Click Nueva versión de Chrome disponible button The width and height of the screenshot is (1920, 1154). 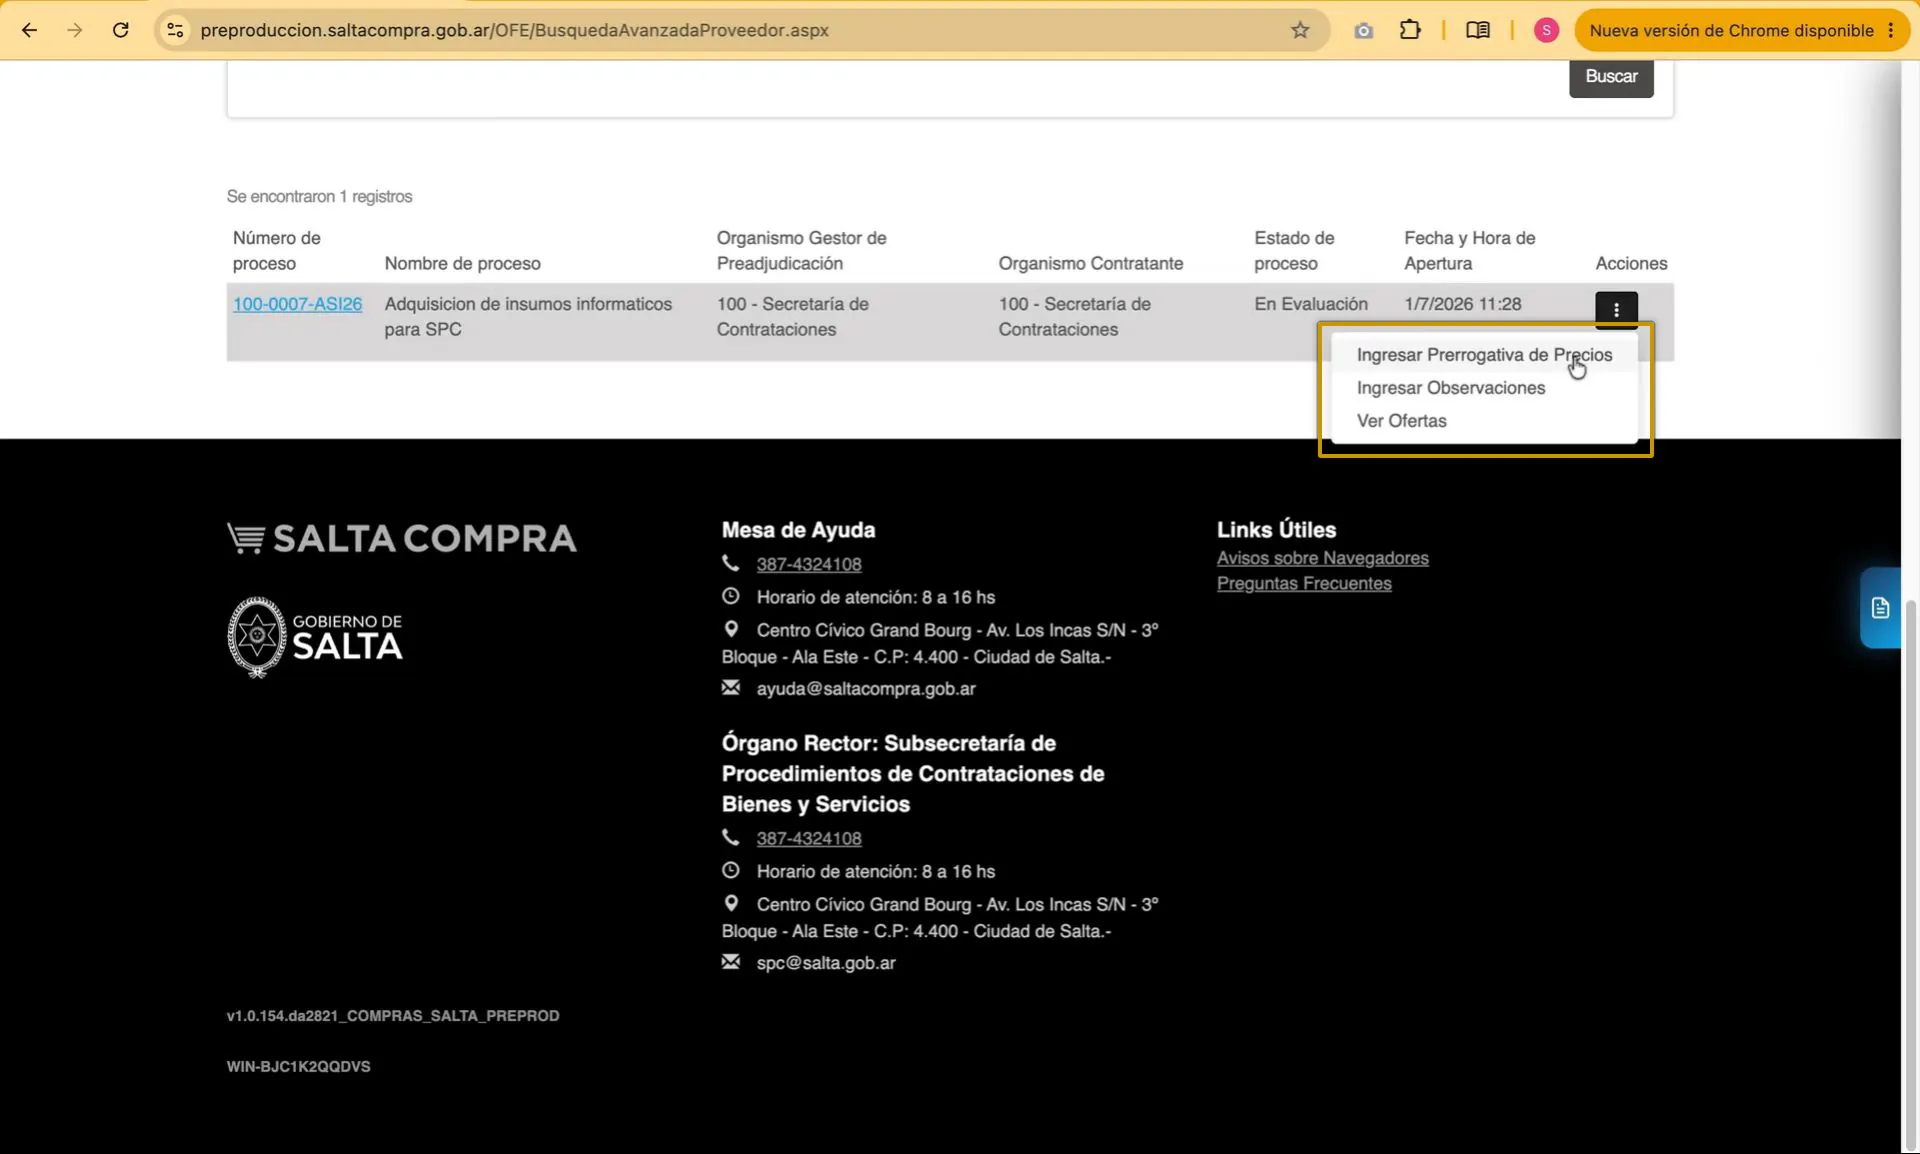1731,30
